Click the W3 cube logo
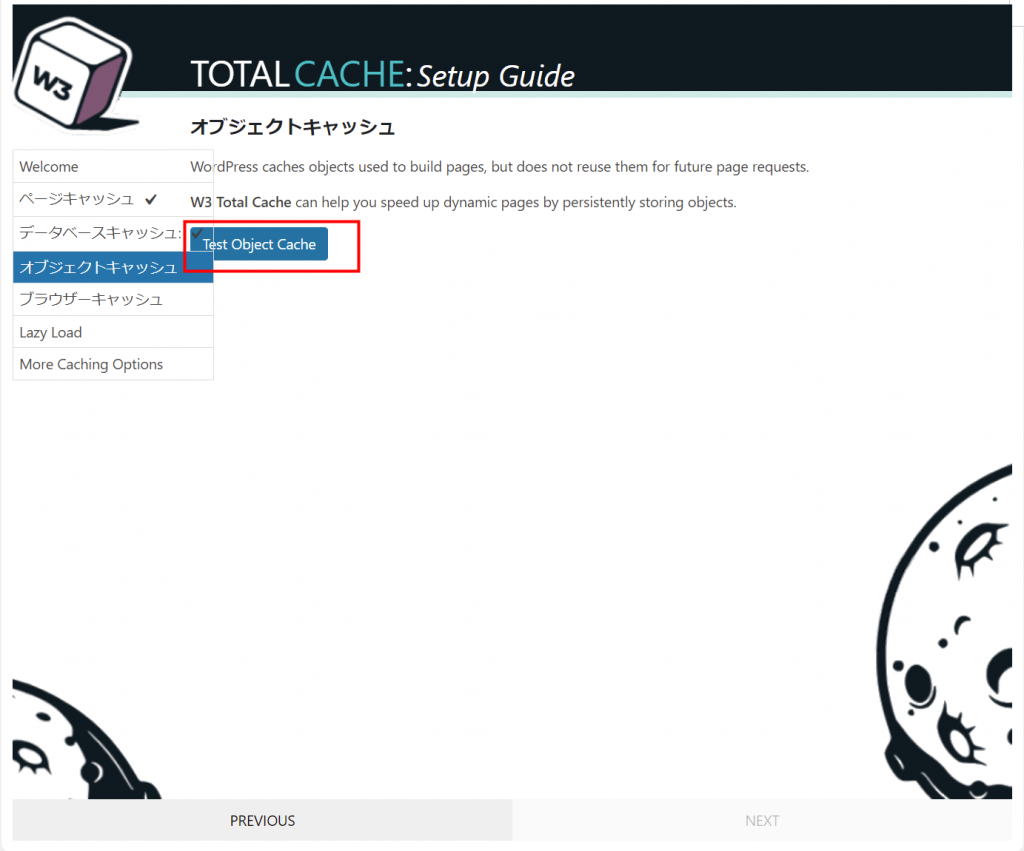 (x=72, y=73)
